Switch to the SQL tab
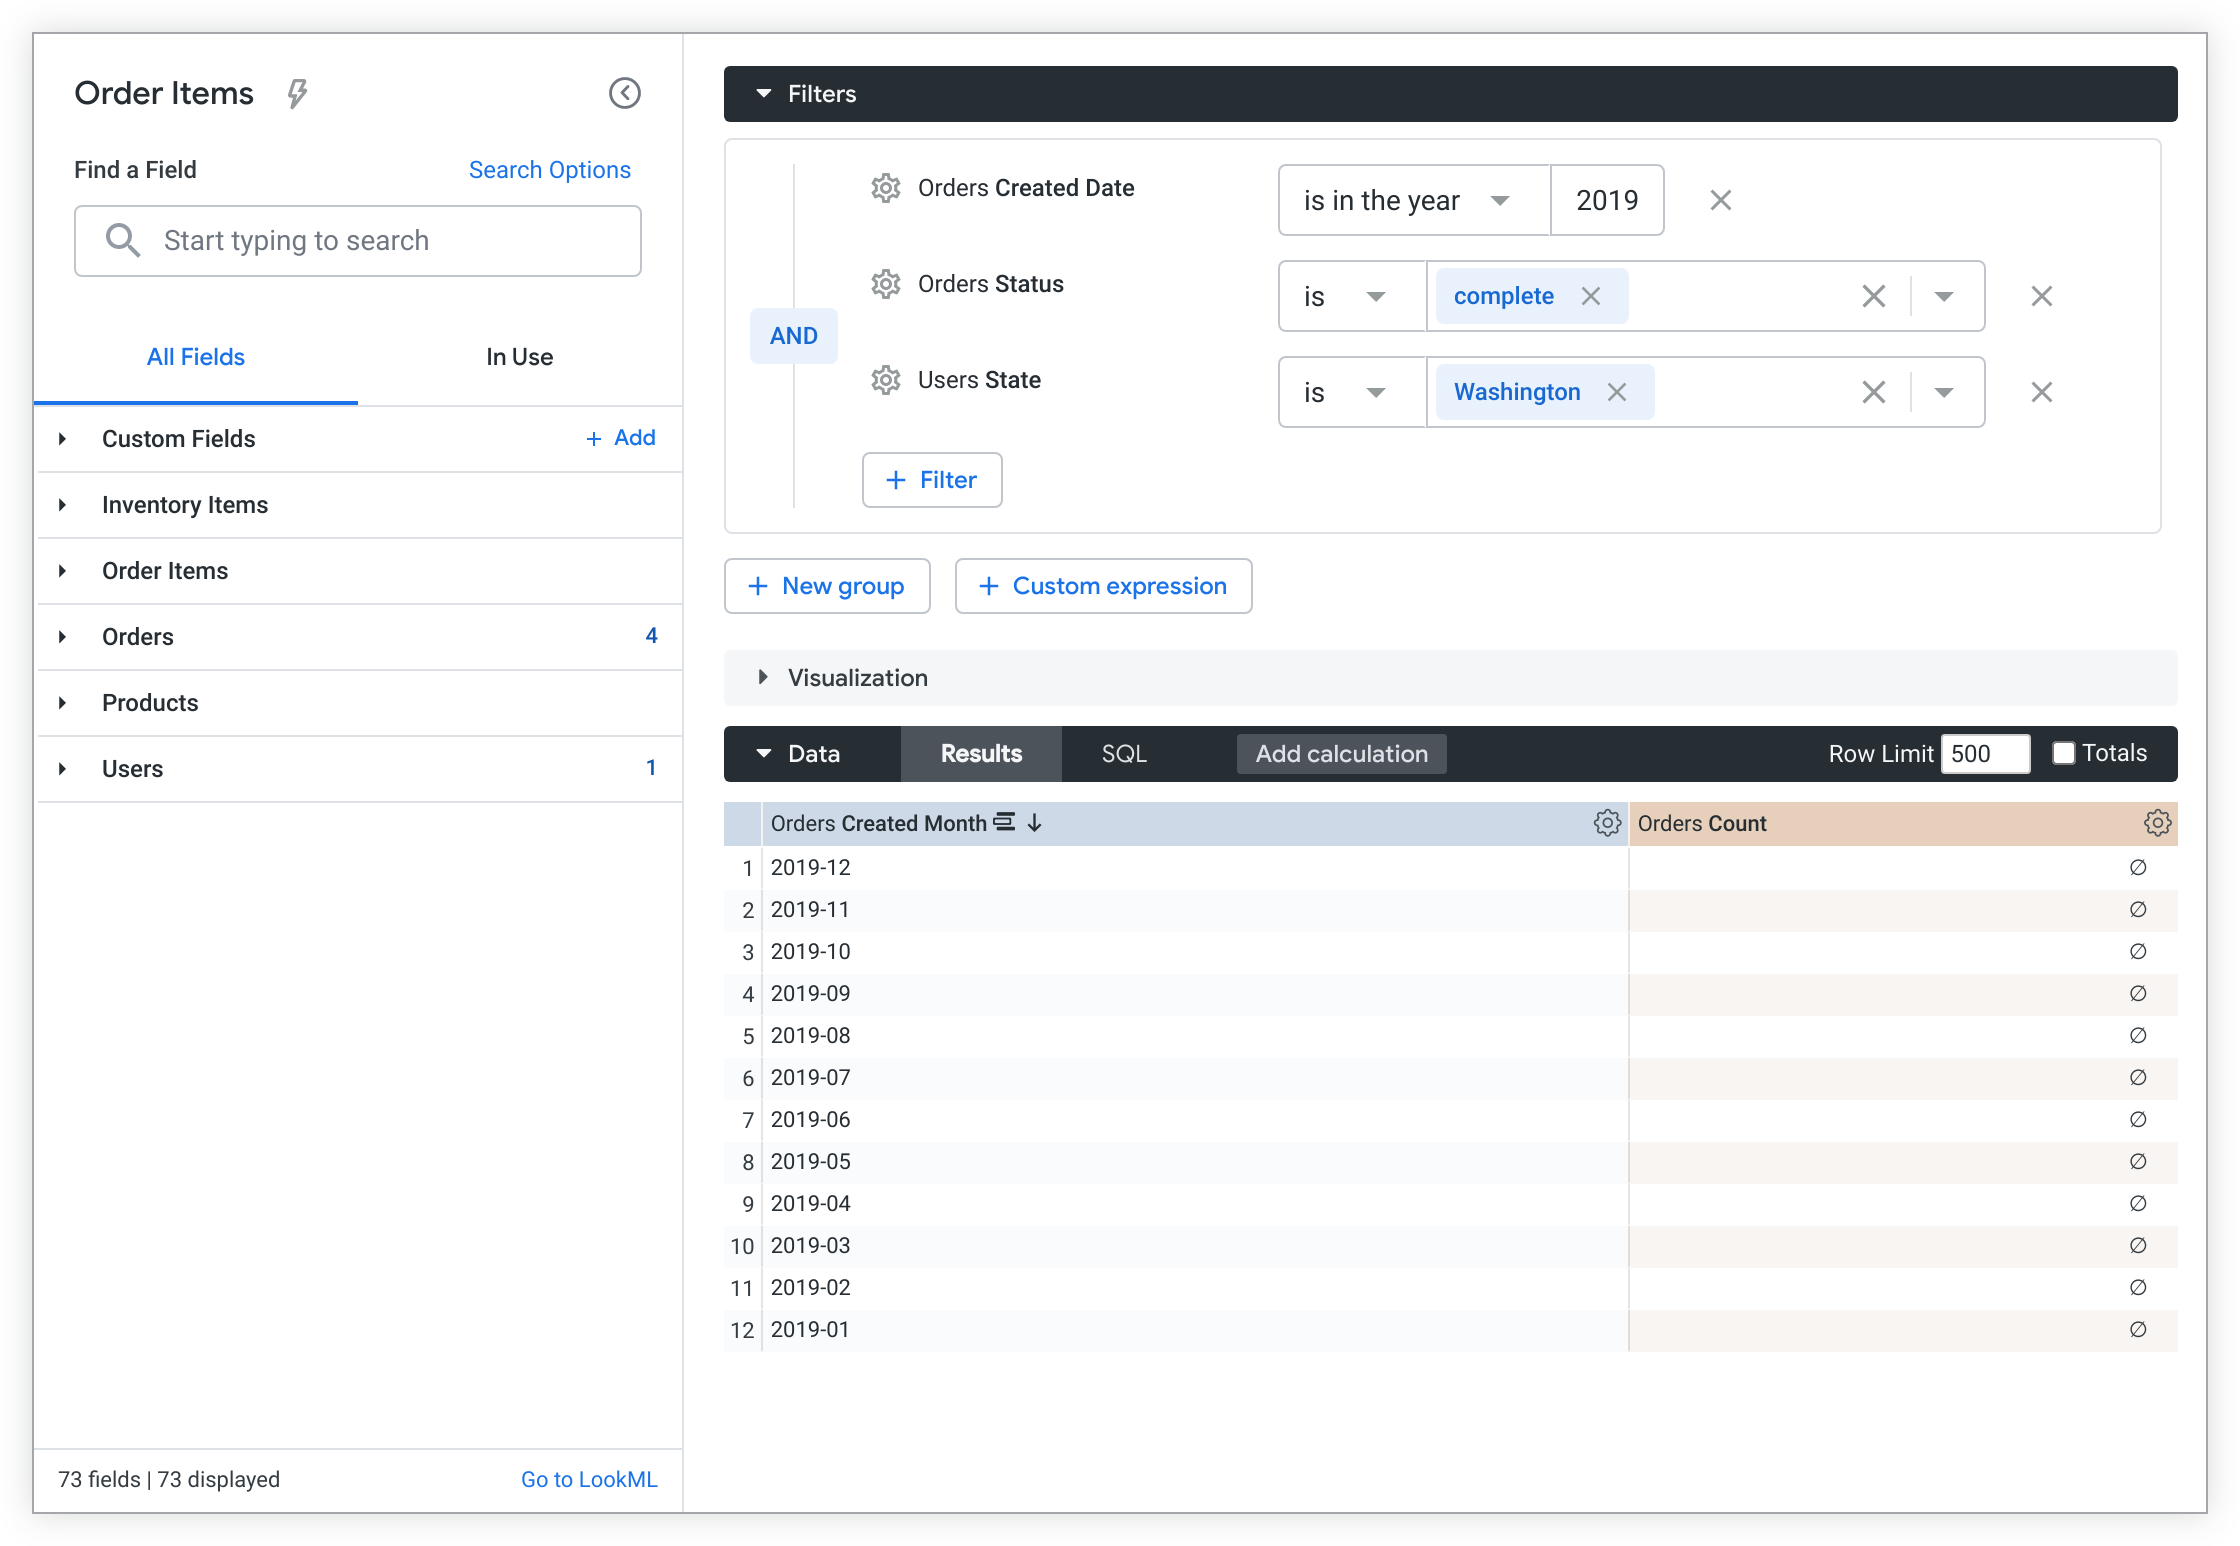The width and height of the screenshot is (2240, 1546). [x=1124, y=754]
